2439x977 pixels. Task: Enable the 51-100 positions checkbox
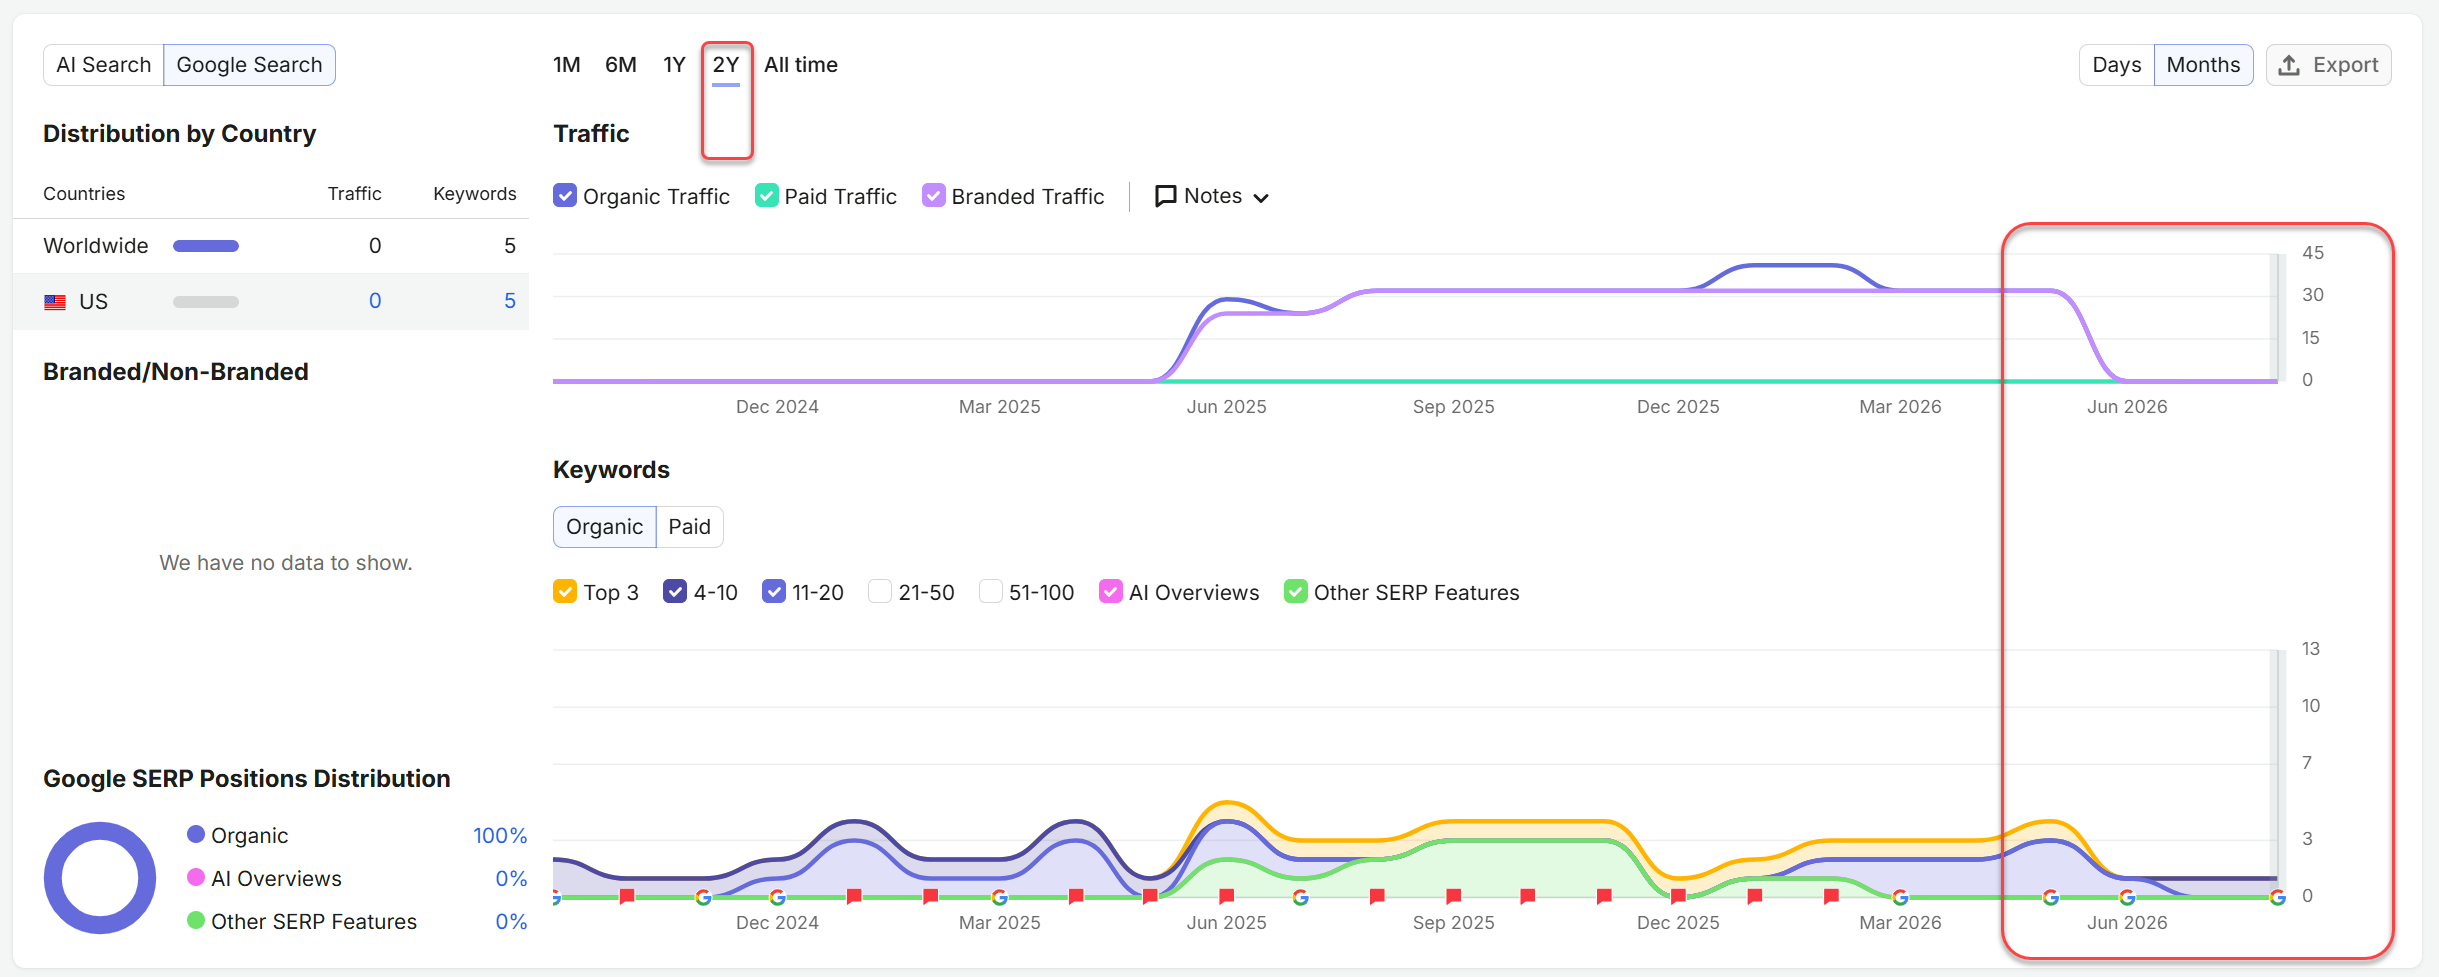[990, 592]
